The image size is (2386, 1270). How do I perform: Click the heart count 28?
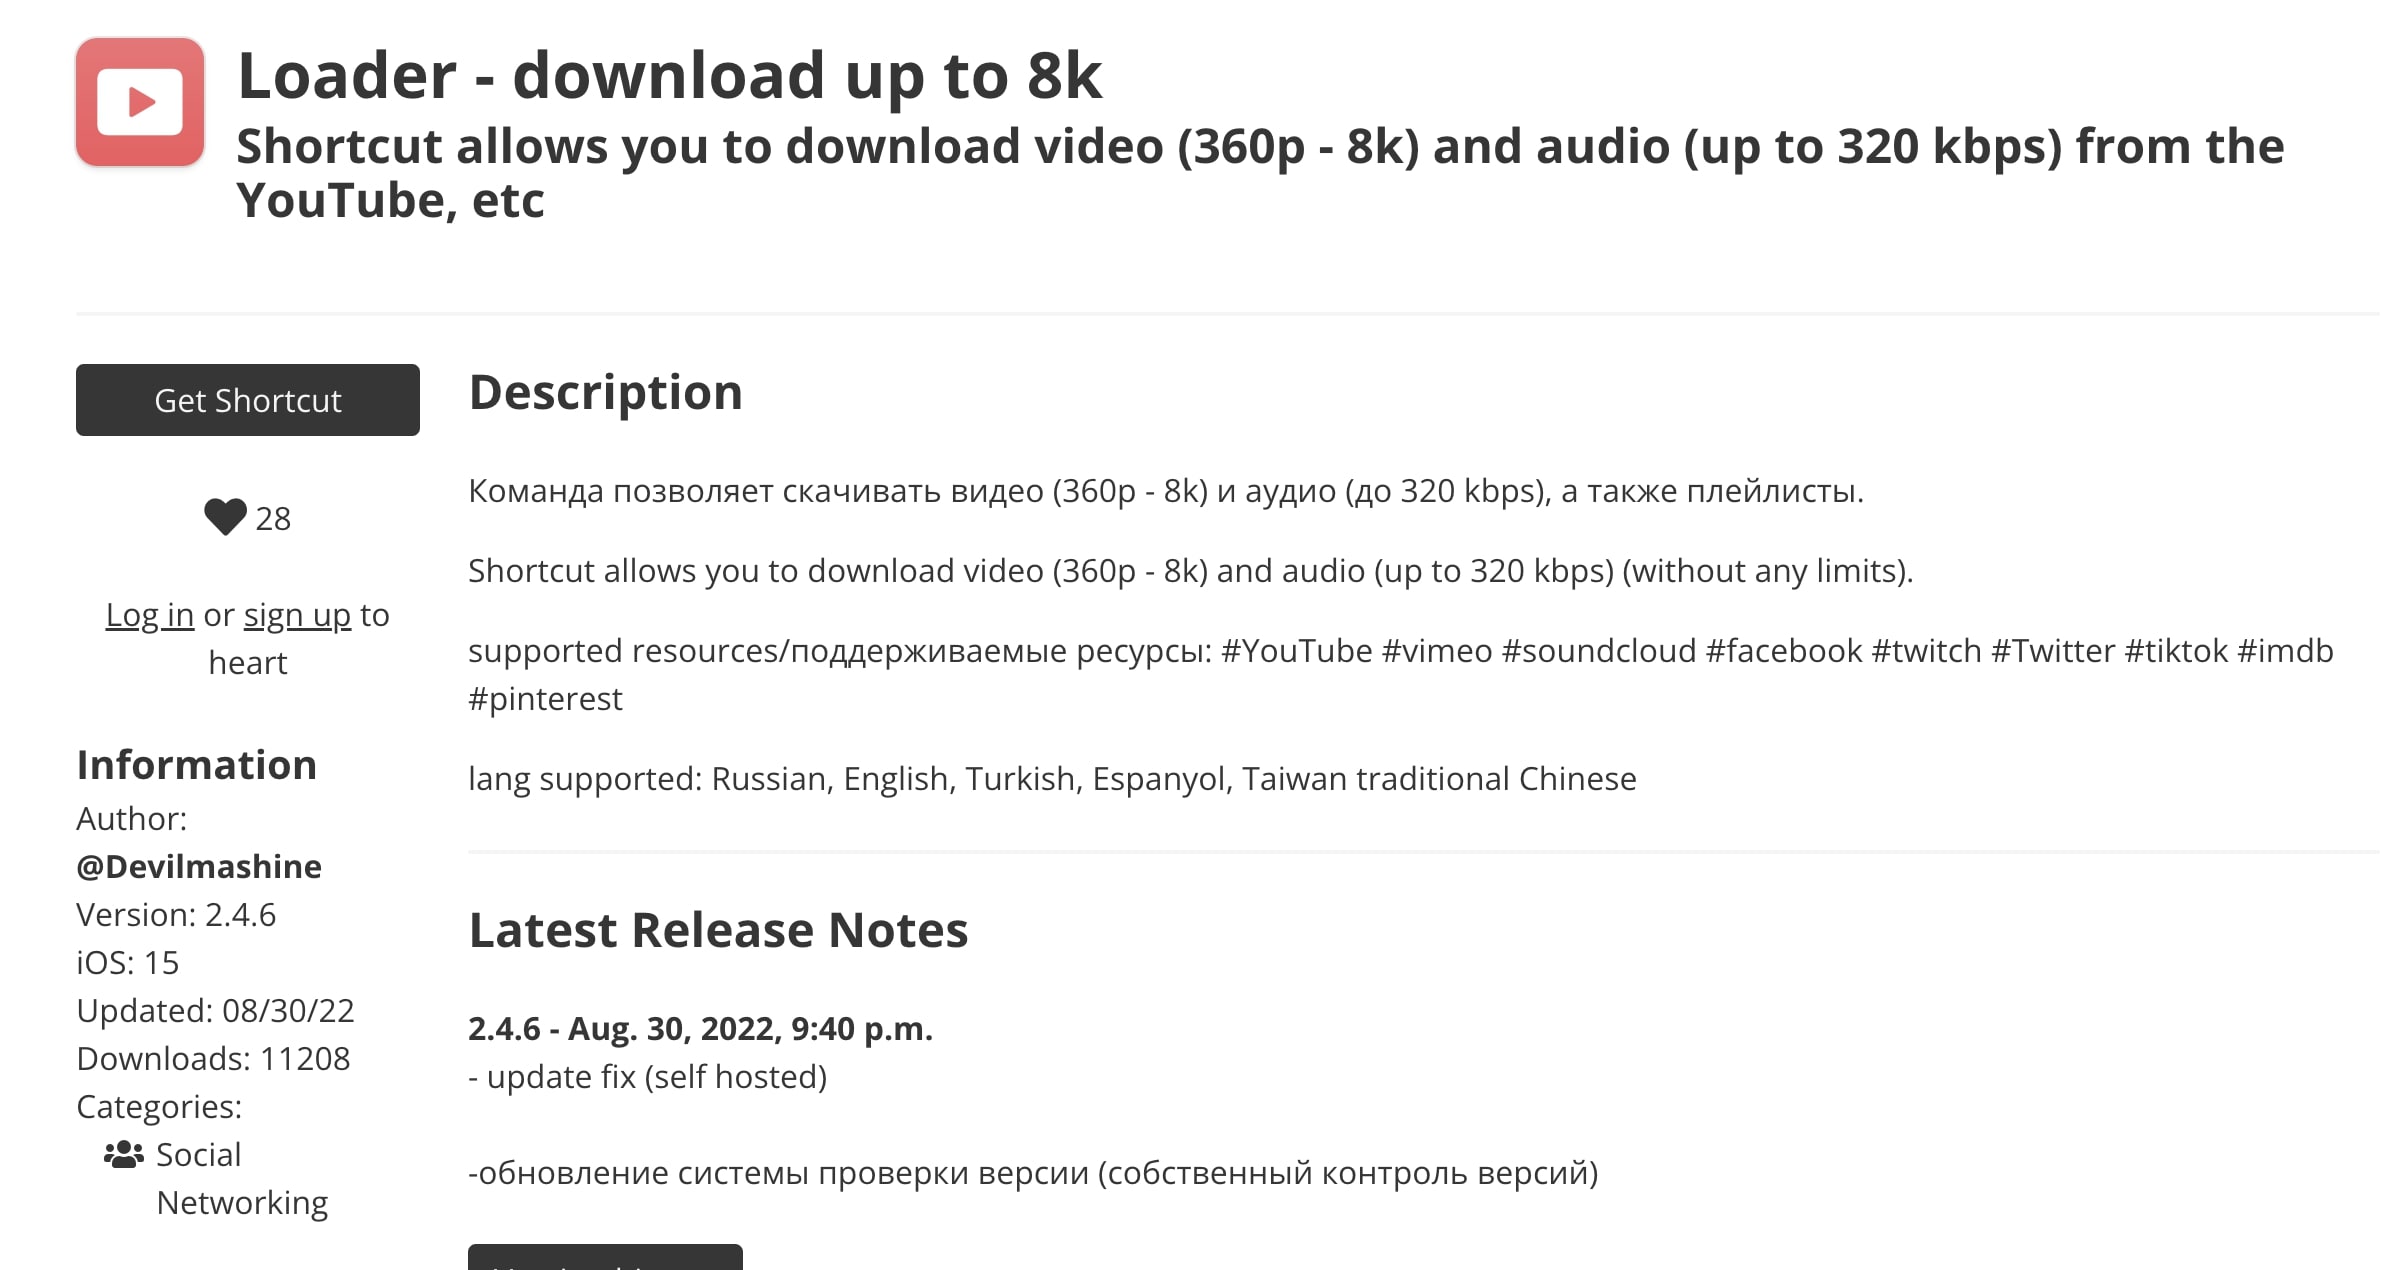coord(273,519)
